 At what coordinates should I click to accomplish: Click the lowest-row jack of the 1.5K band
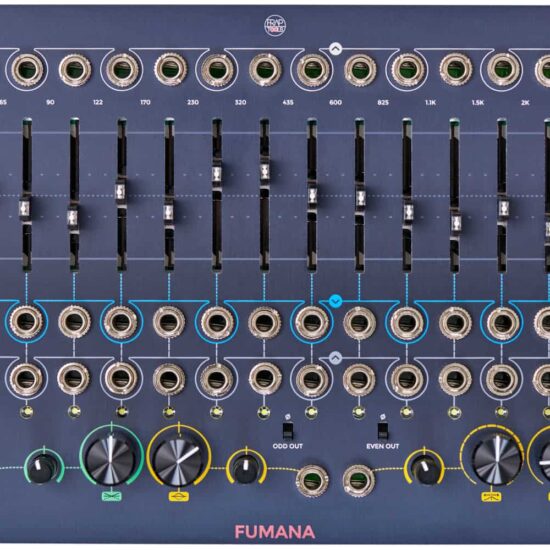[503, 380]
